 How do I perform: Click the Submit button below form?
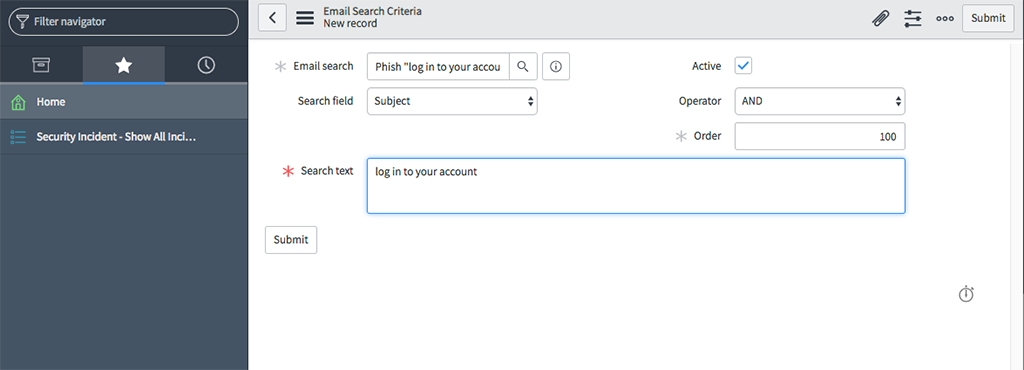tap(291, 239)
